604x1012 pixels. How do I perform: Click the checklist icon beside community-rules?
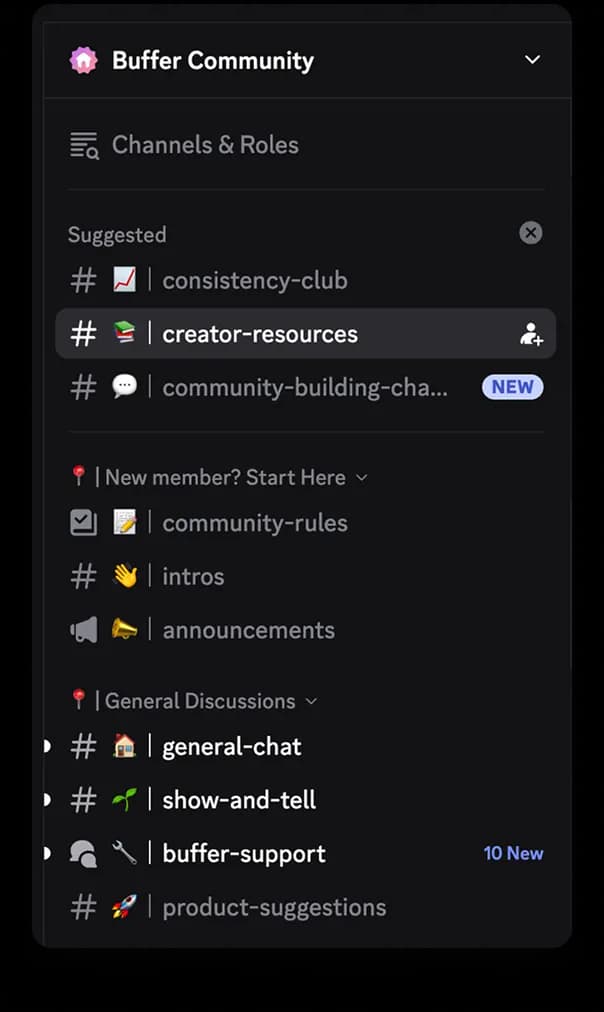pos(83,522)
